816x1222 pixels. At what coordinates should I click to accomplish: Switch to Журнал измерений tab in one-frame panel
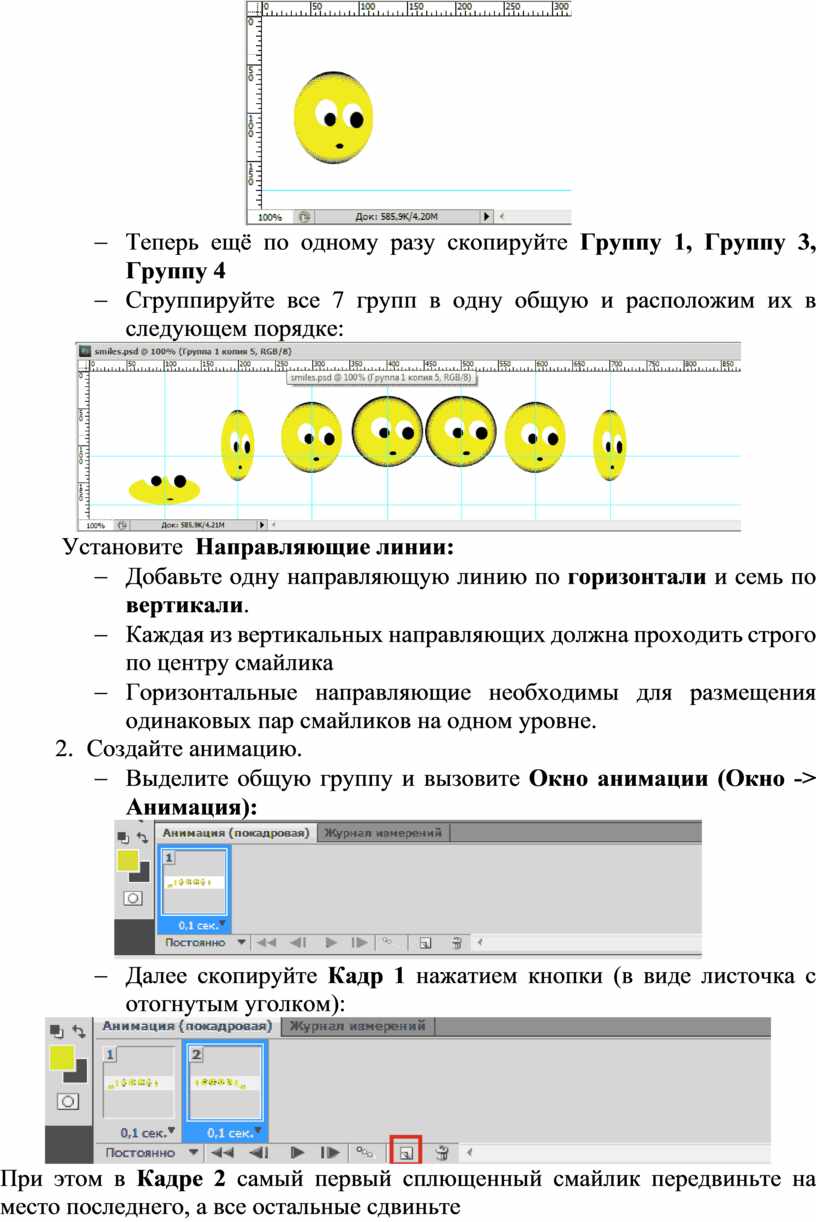(x=384, y=832)
